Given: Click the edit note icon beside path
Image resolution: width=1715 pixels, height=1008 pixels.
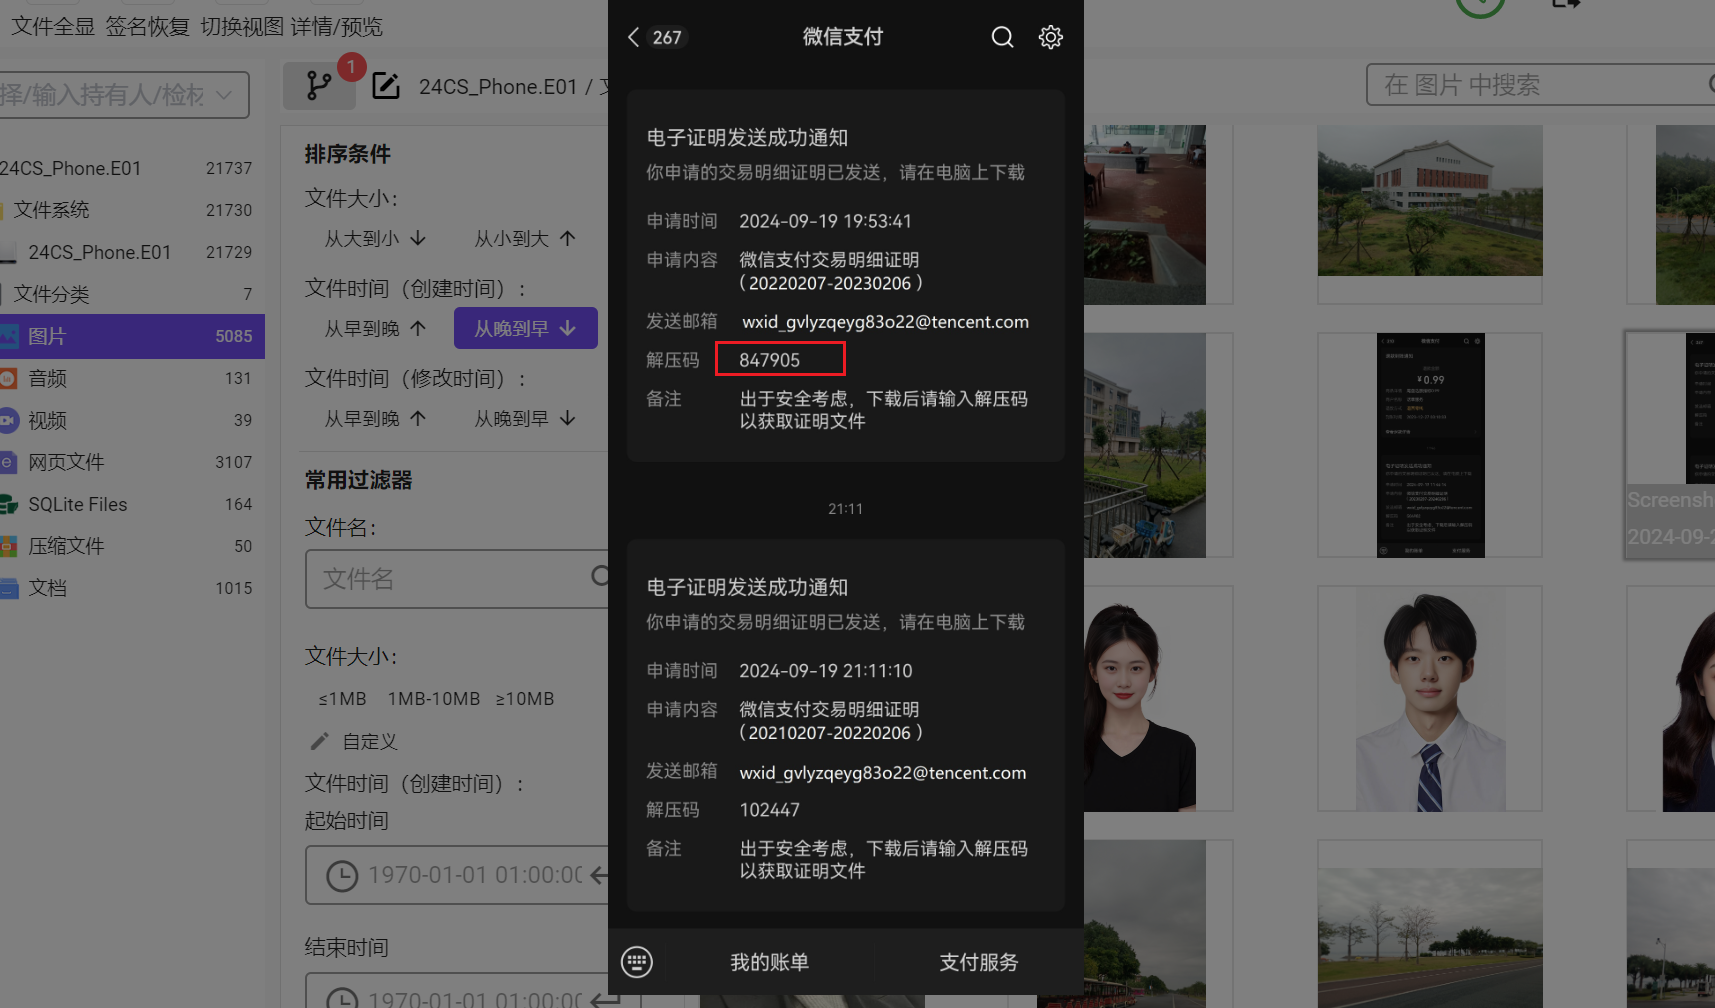Looking at the screenshot, I should (386, 86).
